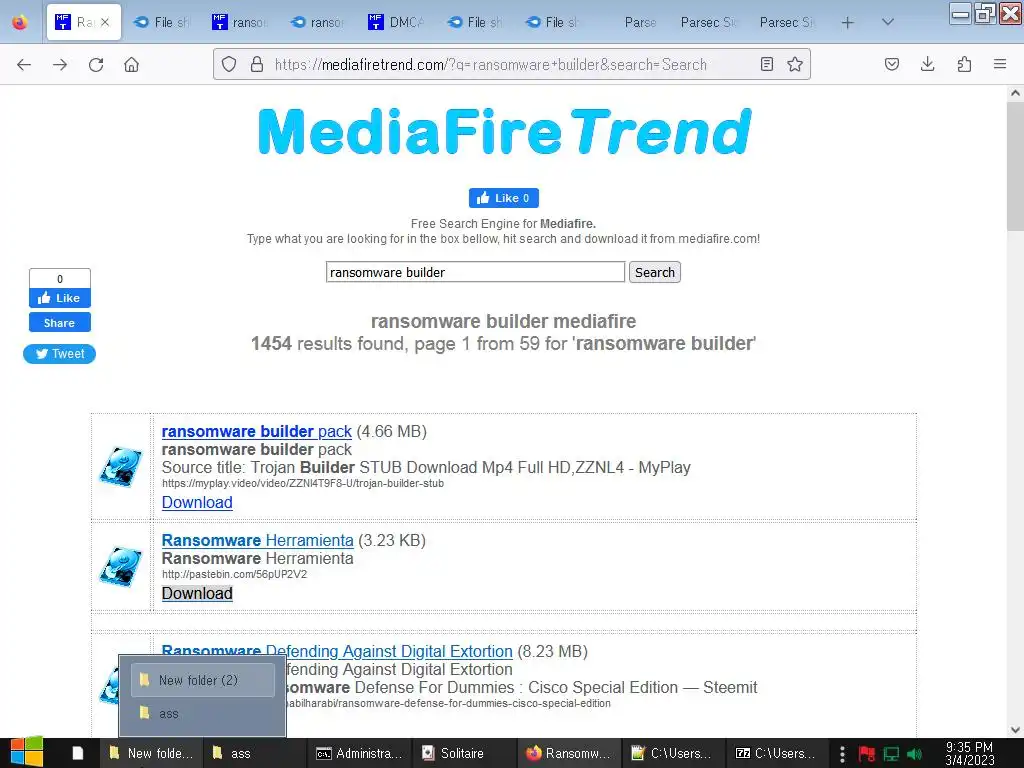The image size is (1024, 768).
Task: Open the browser downloads panel
Action: (x=927, y=64)
